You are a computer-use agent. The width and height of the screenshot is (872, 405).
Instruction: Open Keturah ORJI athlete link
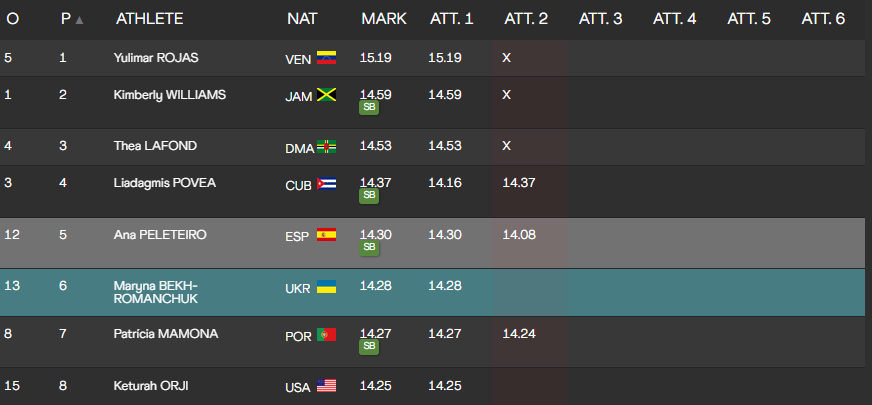click(153, 386)
